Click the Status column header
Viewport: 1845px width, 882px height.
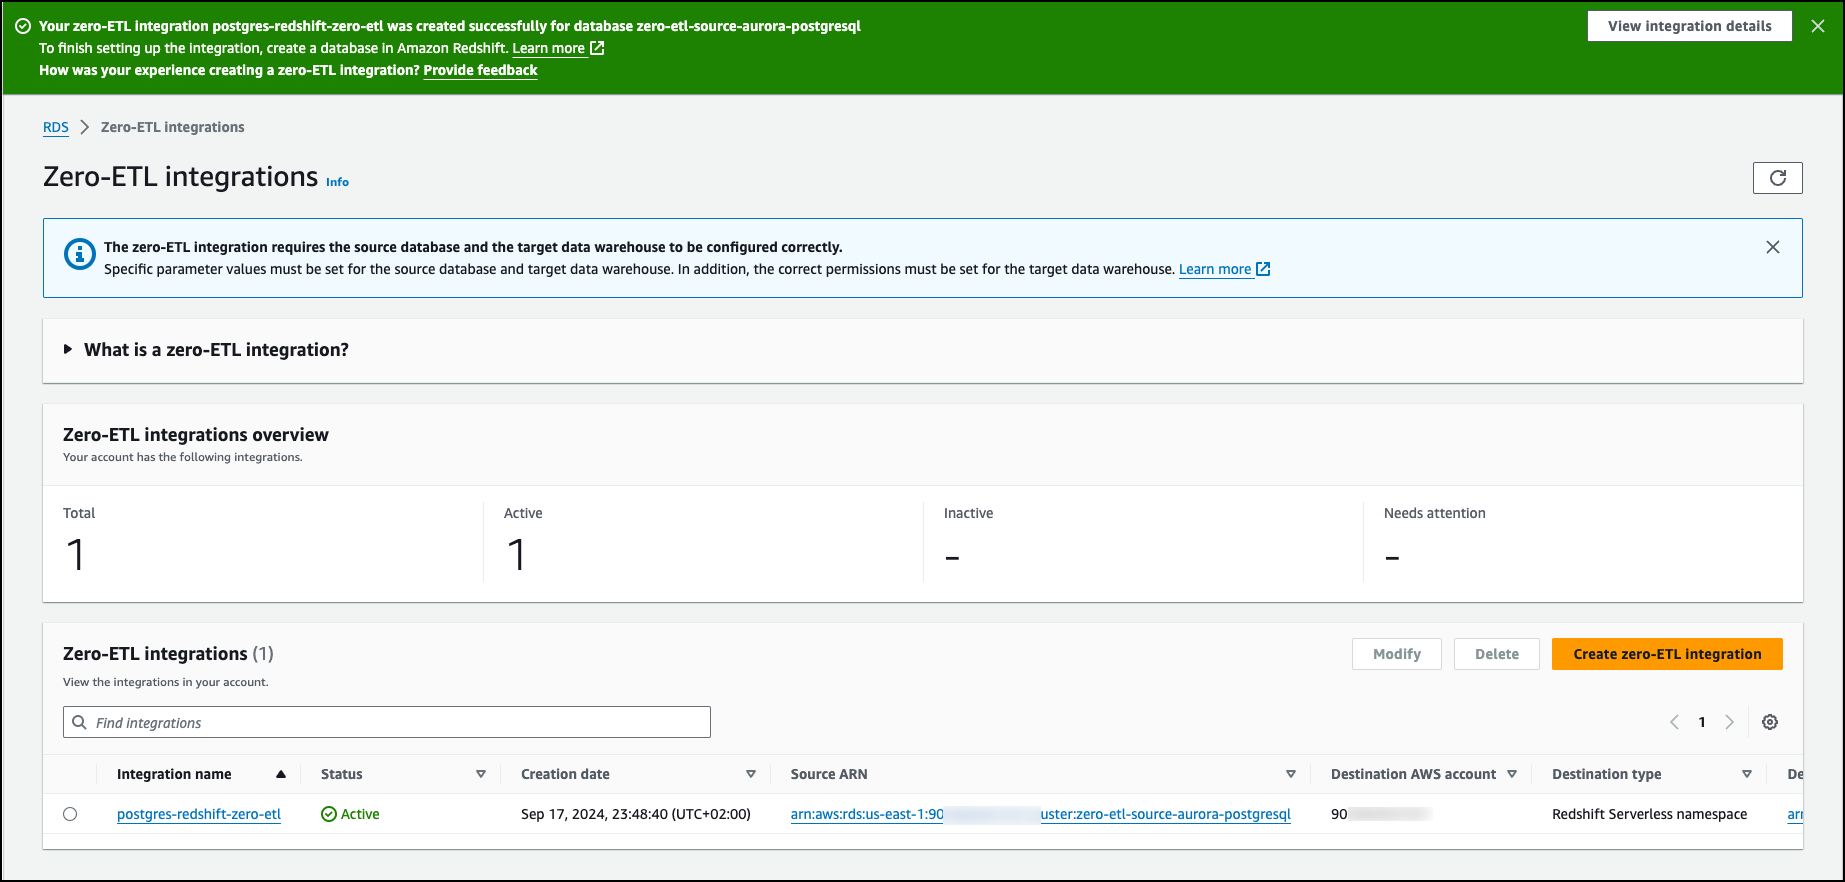click(x=342, y=774)
